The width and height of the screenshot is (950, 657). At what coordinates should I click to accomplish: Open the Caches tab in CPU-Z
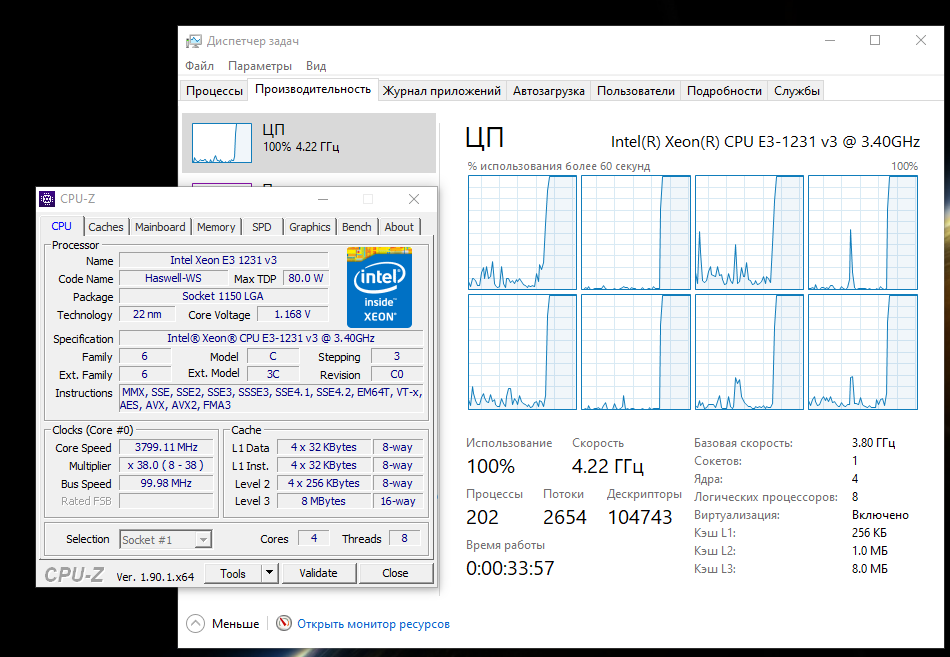tap(105, 227)
